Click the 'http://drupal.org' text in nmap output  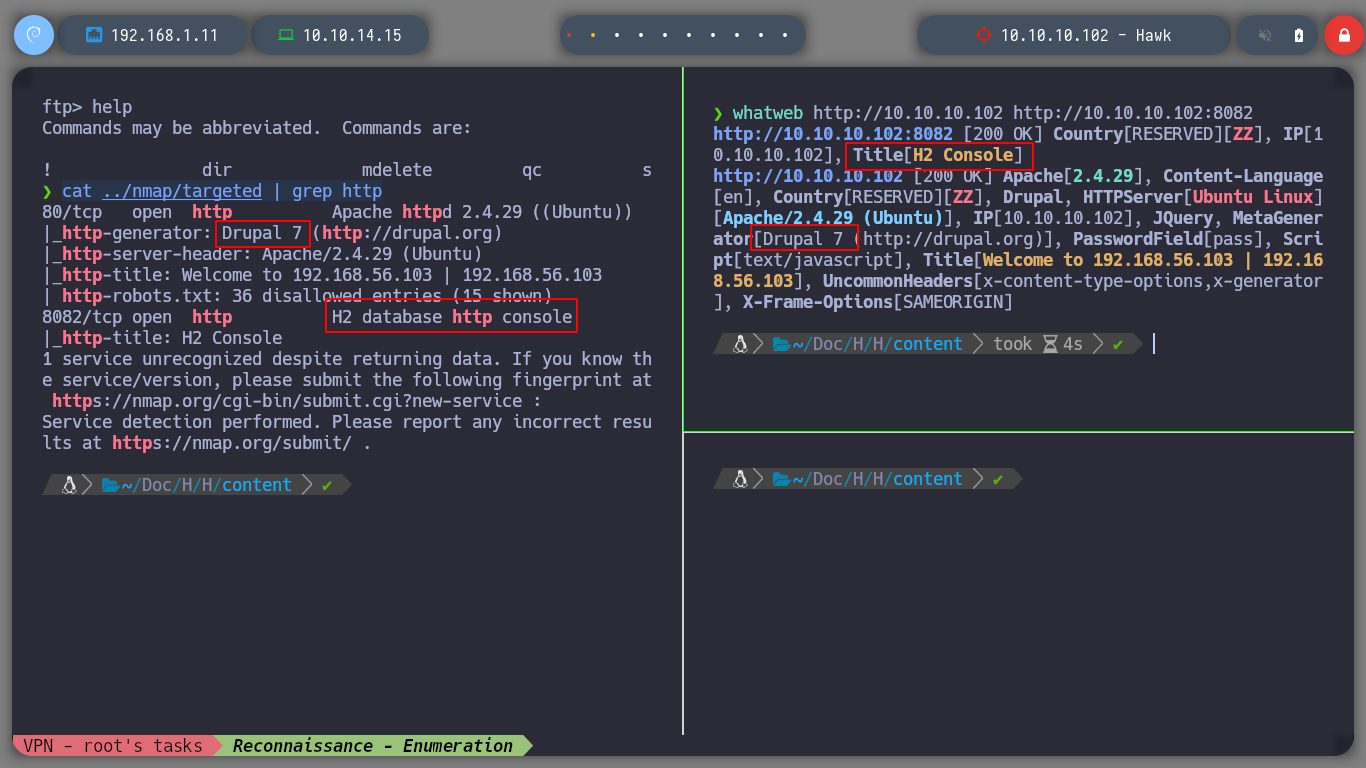click(x=407, y=233)
